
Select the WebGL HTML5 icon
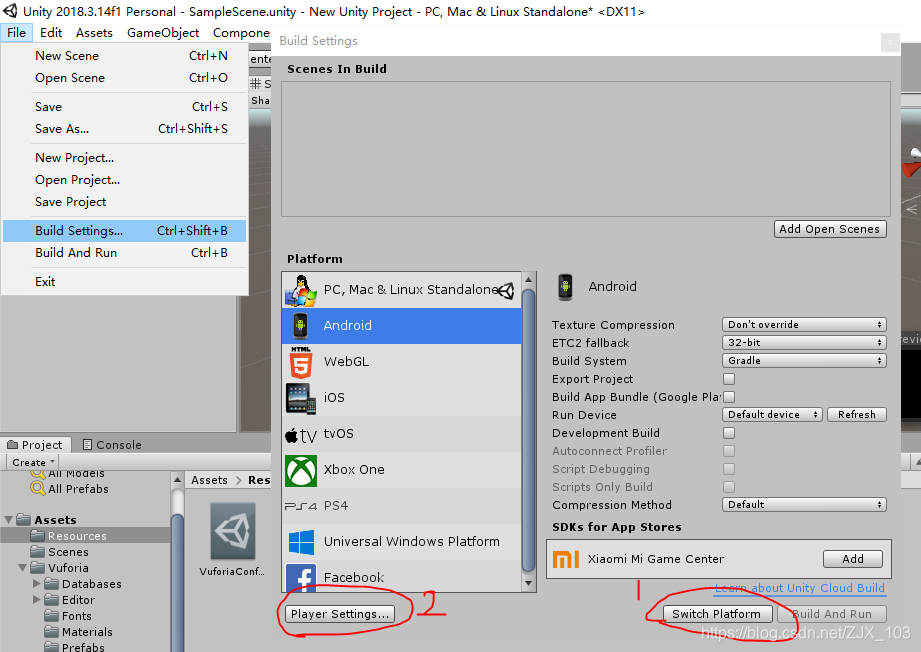pyautogui.click(x=301, y=362)
